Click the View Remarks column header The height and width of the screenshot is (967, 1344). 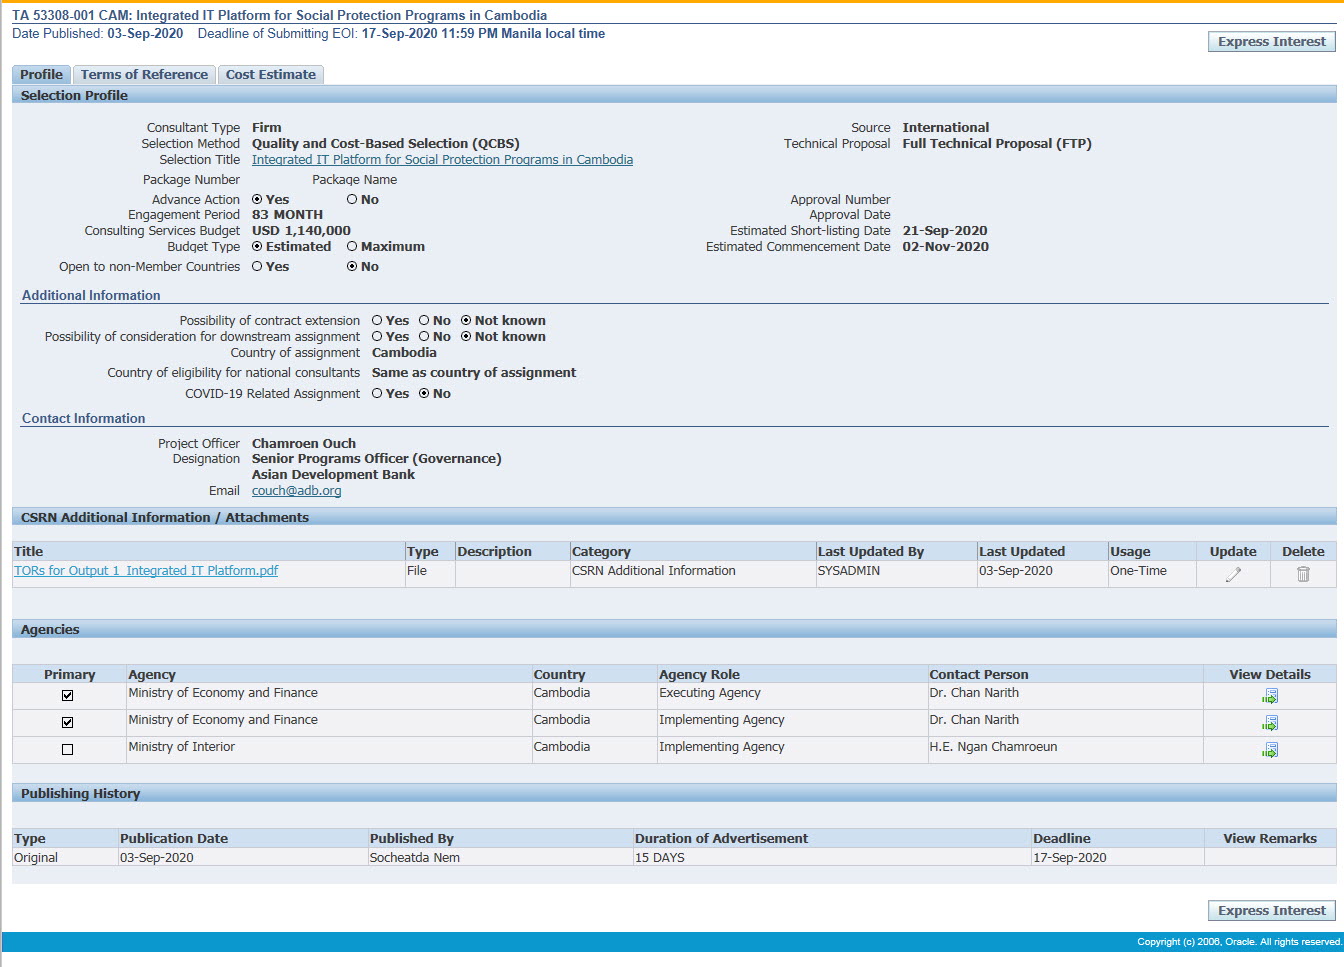1270,839
